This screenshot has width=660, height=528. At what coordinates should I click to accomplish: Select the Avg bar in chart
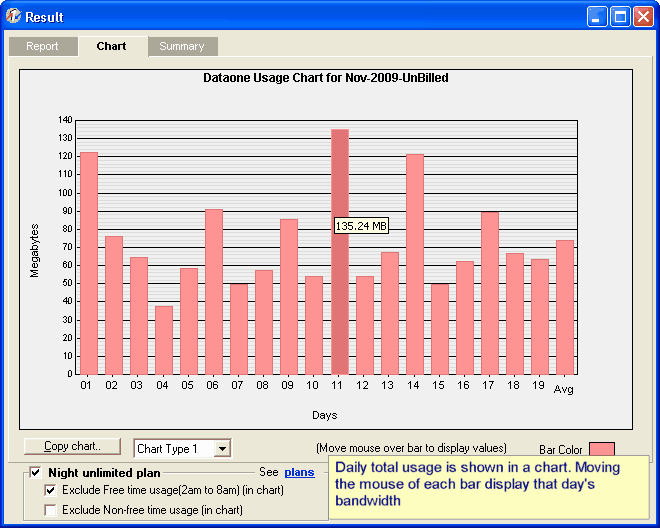tap(565, 308)
